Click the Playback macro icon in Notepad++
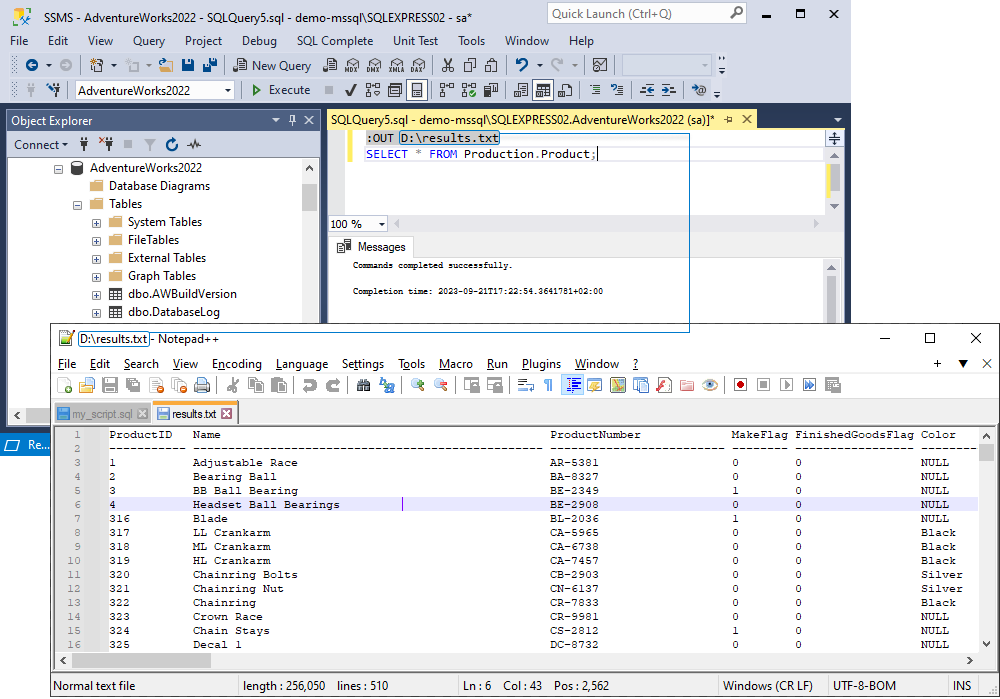1000x699 pixels. click(x=786, y=385)
